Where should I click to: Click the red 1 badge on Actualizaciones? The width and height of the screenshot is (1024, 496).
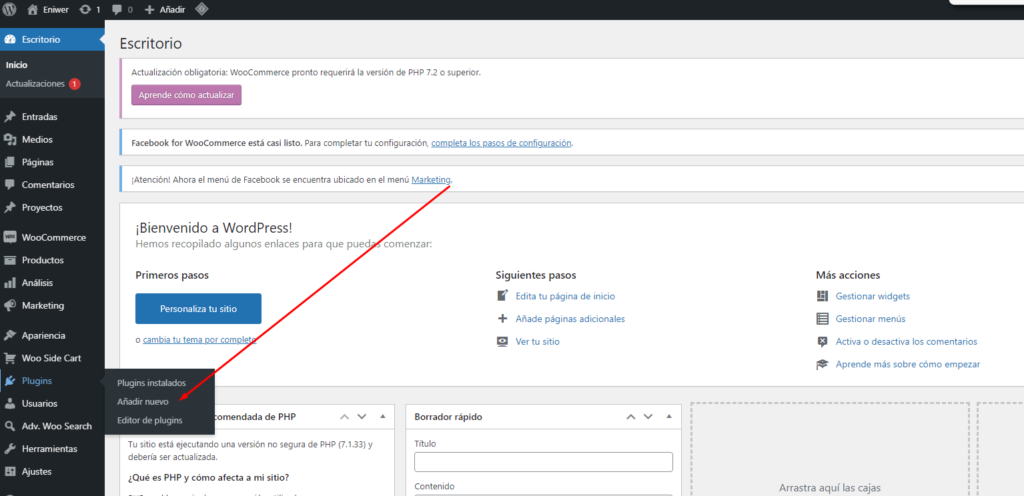[x=74, y=84]
